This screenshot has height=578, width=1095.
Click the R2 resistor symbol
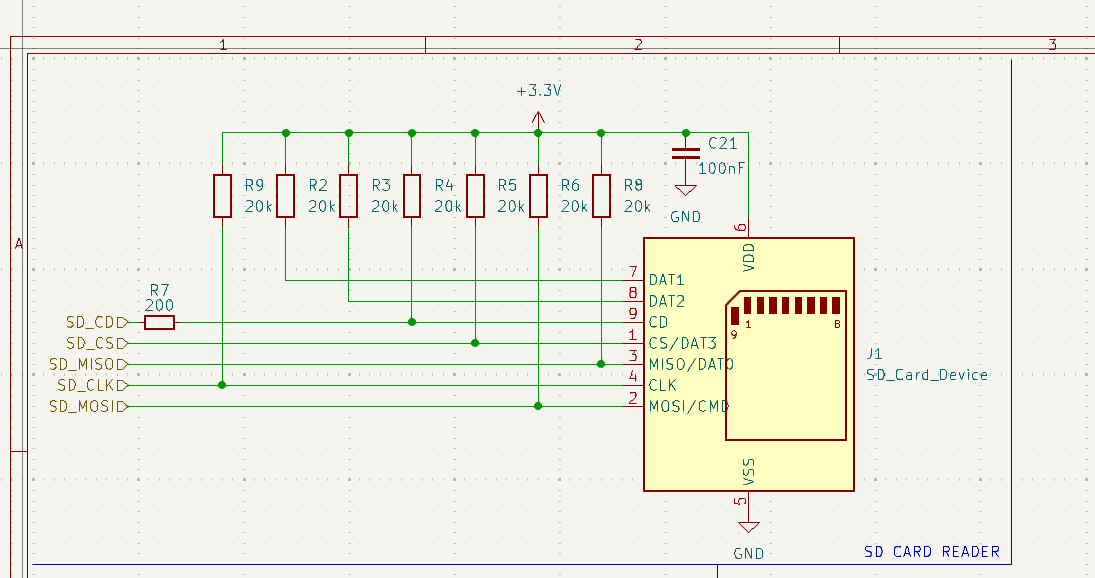(x=286, y=195)
